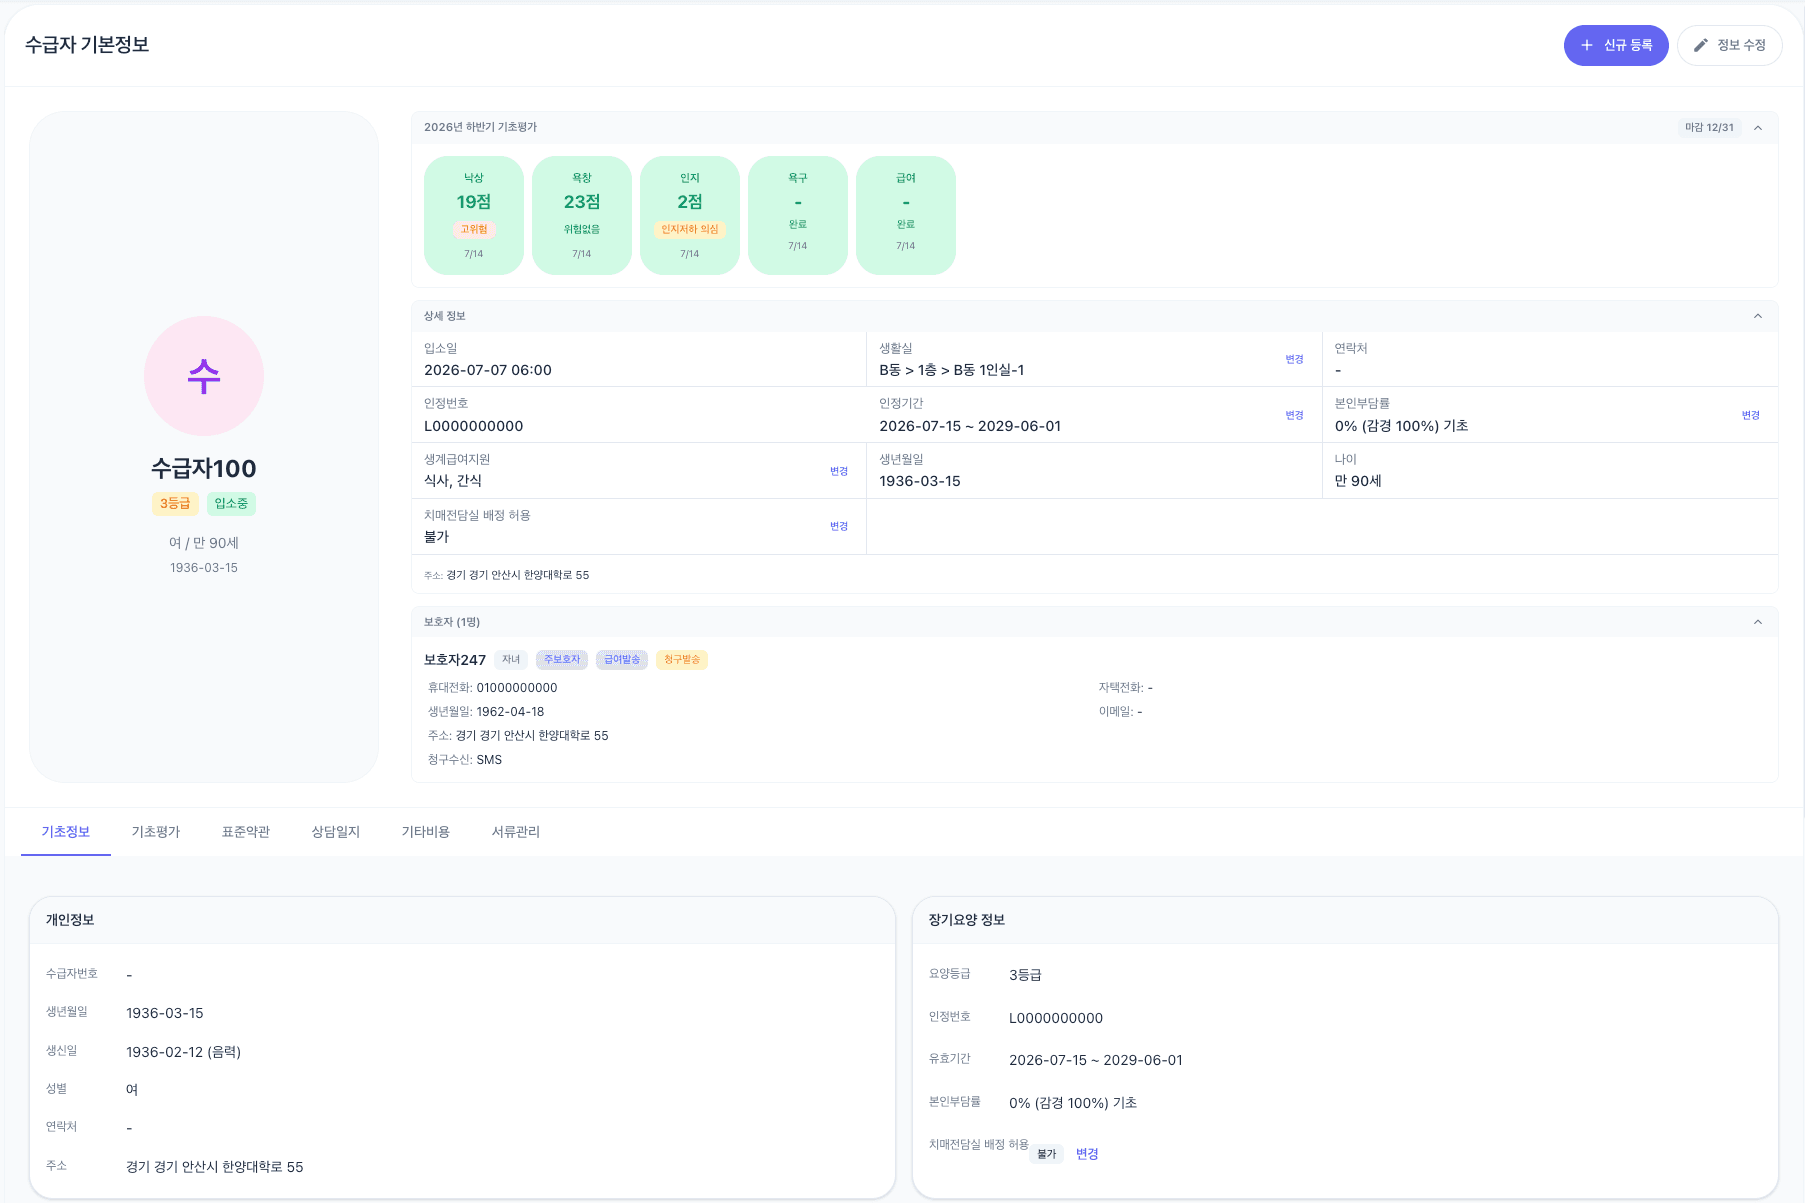Click the 고위험 tag on 낙상 card

pos(474,229)
